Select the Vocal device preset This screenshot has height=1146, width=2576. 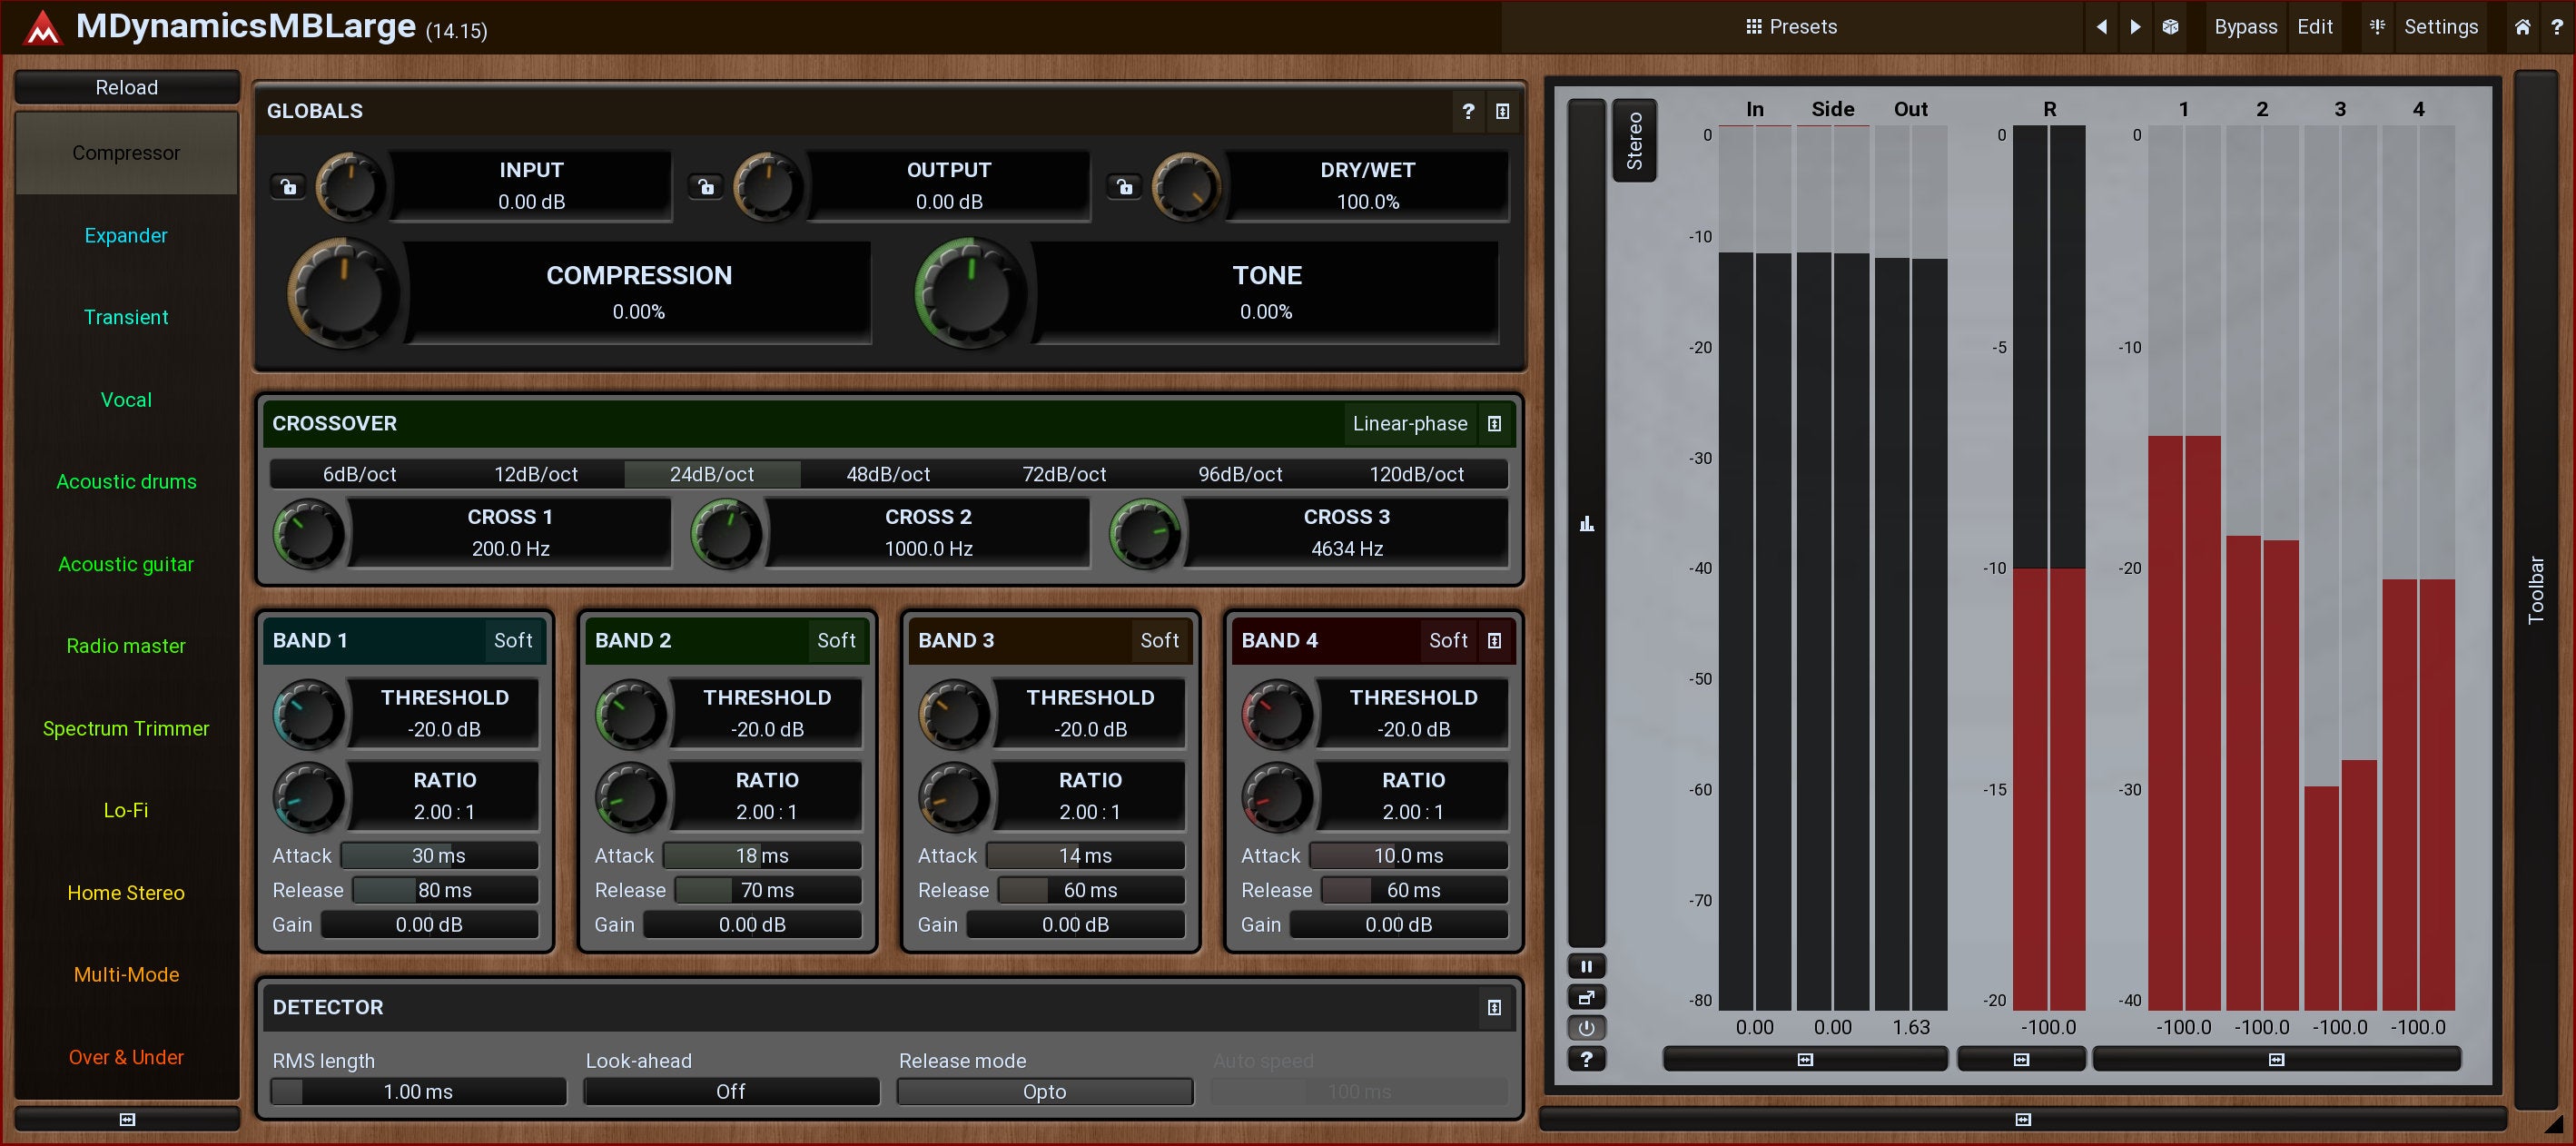[126, 400]
